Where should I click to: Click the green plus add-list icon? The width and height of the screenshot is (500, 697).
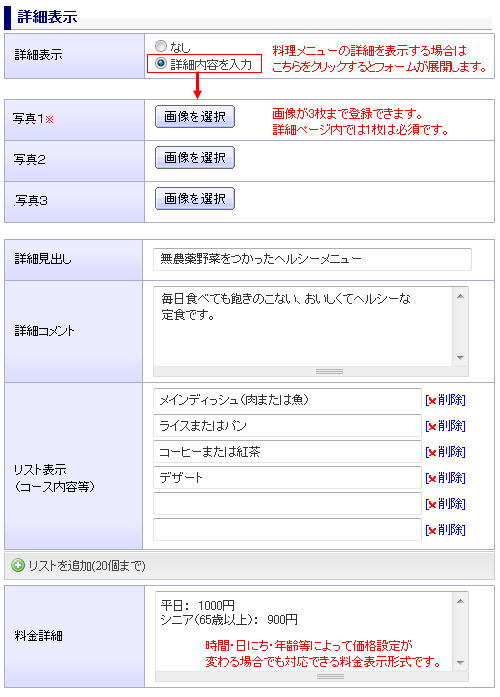(18, 565)
